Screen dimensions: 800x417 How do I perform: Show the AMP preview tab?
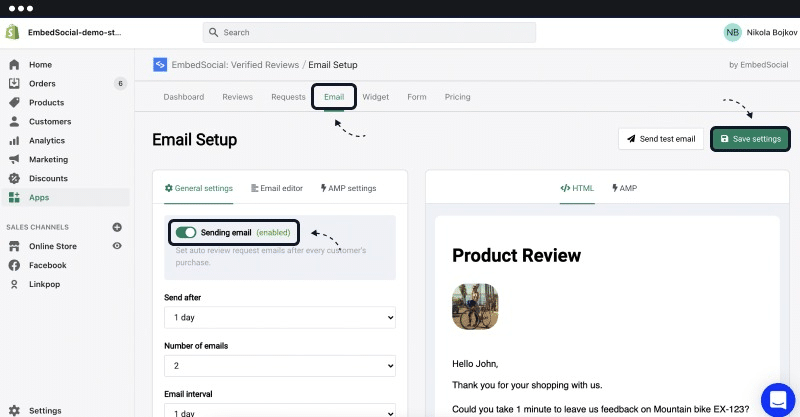(x=624, y=188)
